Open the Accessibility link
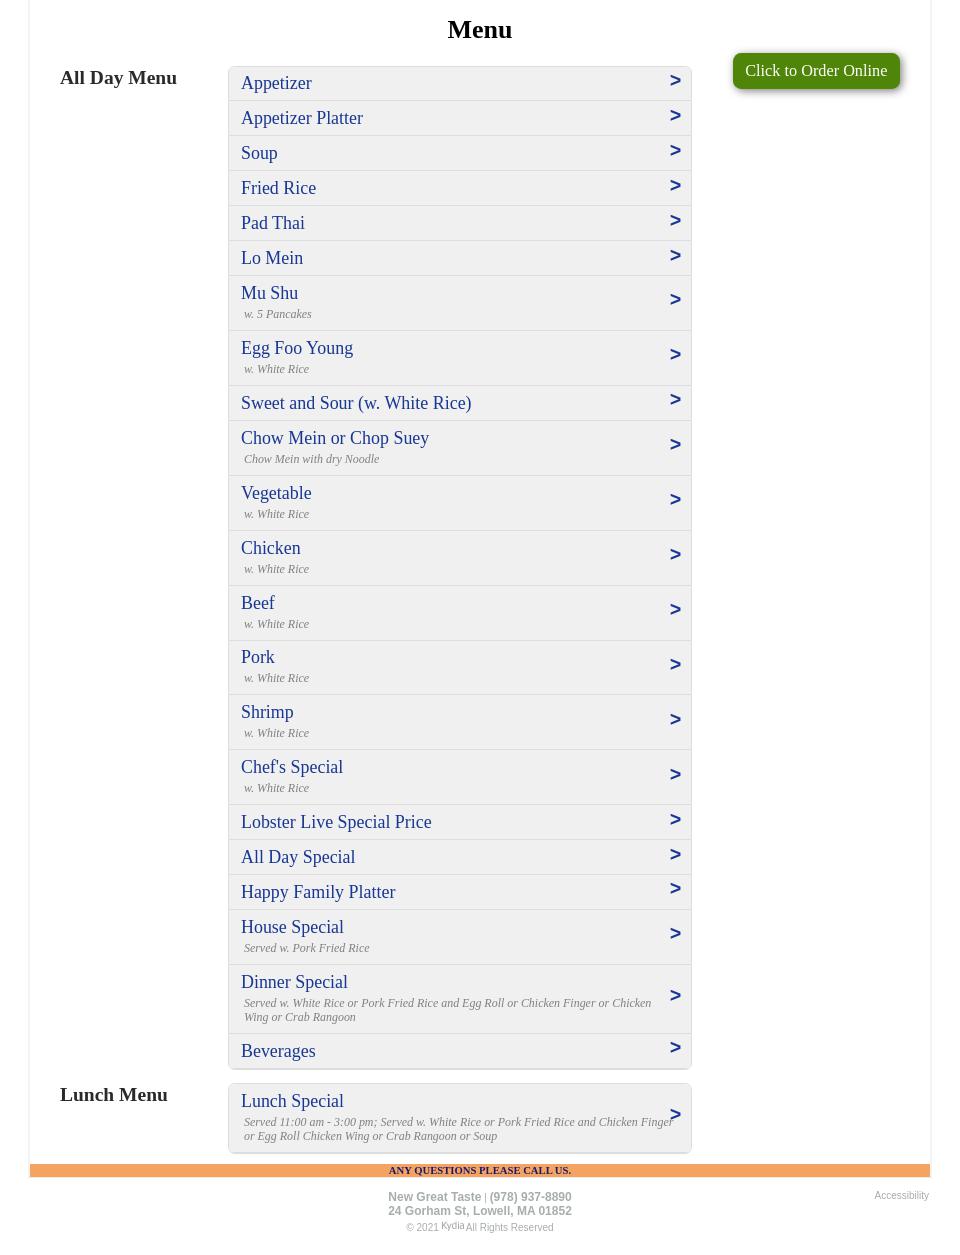 click(901, 1195)
